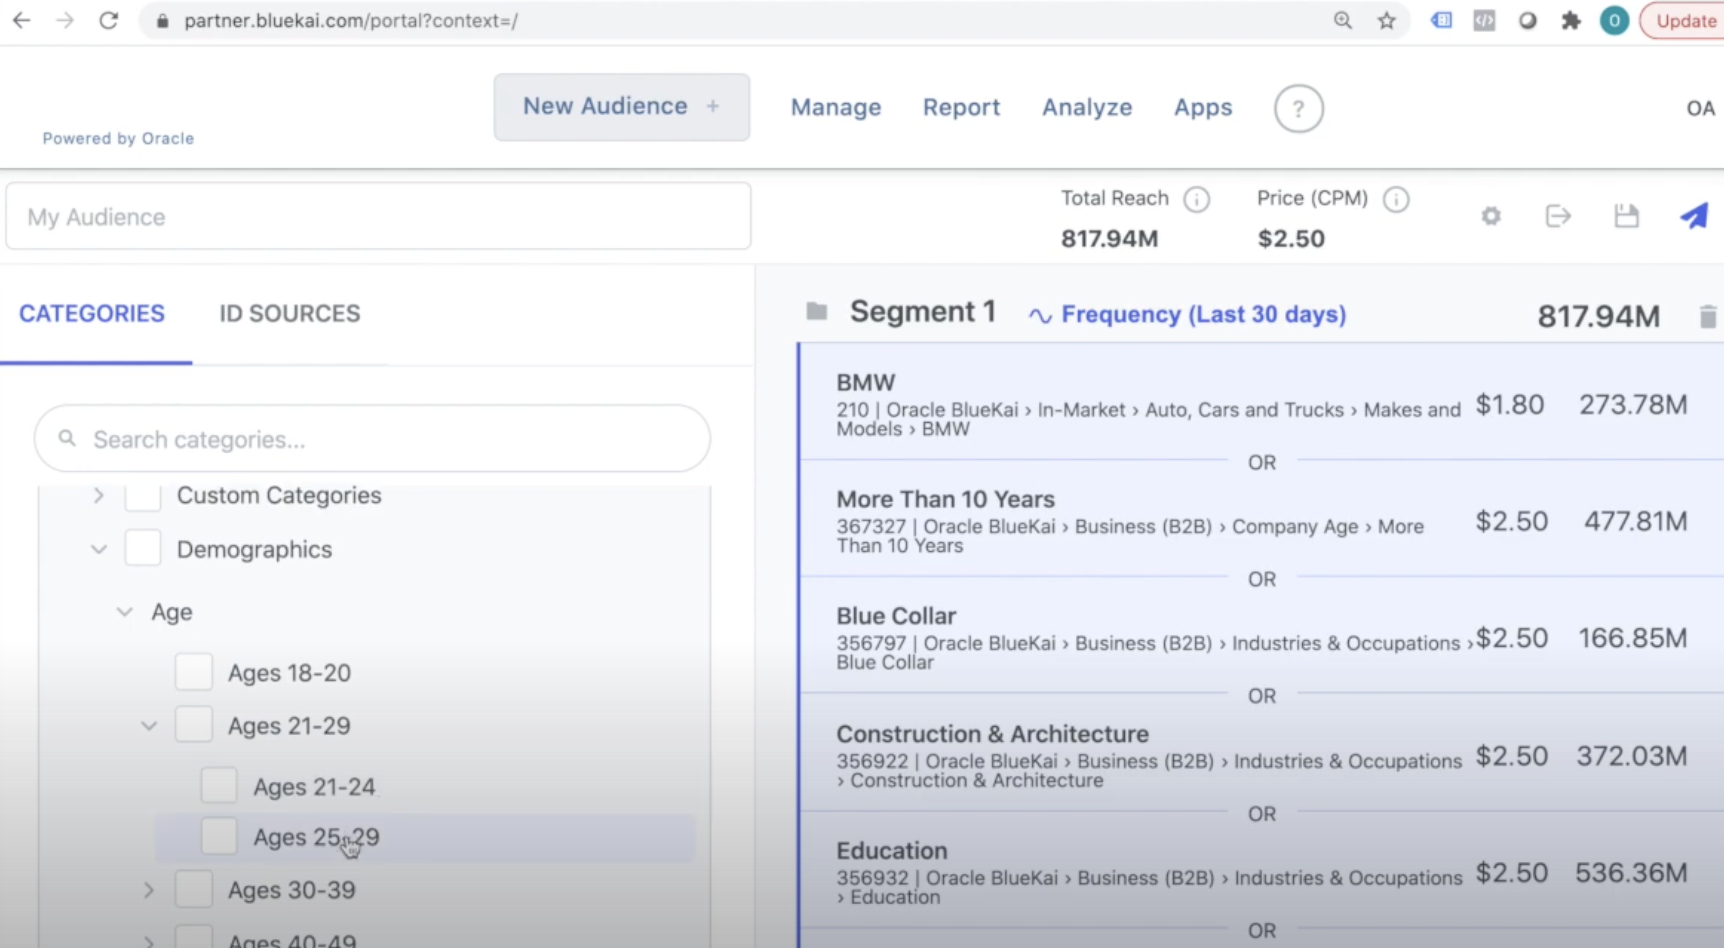Viewport: 1724px width, 948px height.
Task: Click the browser forward arrow
Action: point(65,20)
